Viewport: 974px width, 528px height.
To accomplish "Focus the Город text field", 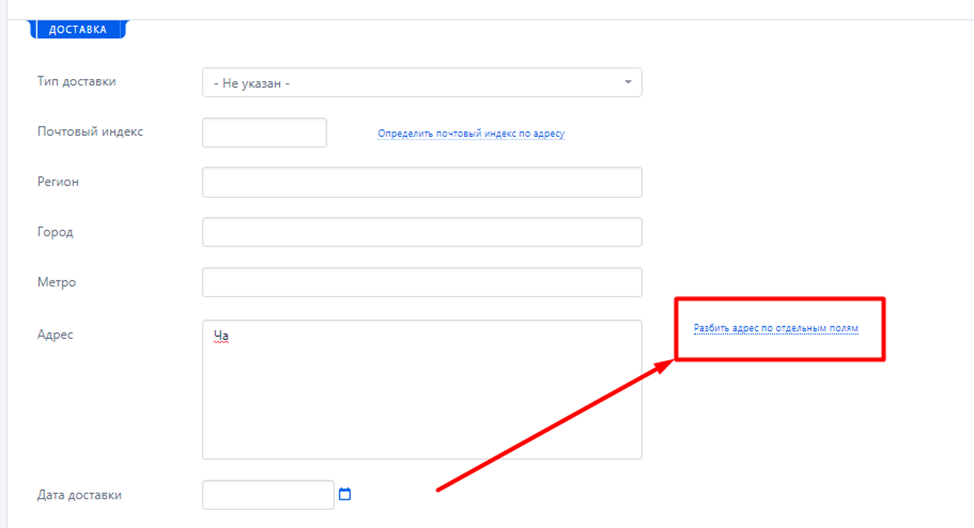I will coord(422,232).
